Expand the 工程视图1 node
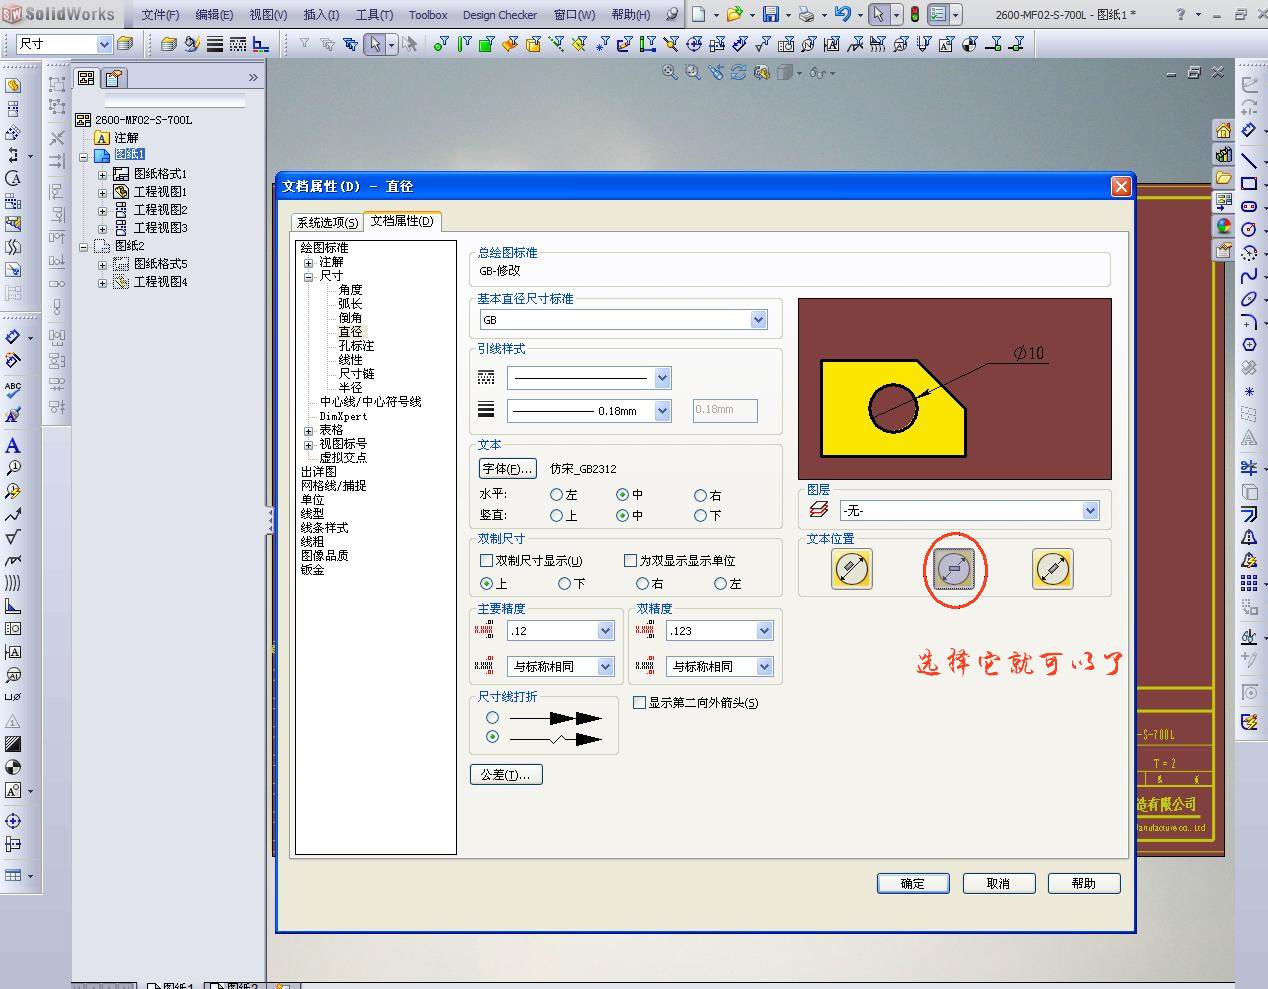This screenshot has width=1268, height=989. (x=102, y=192)
